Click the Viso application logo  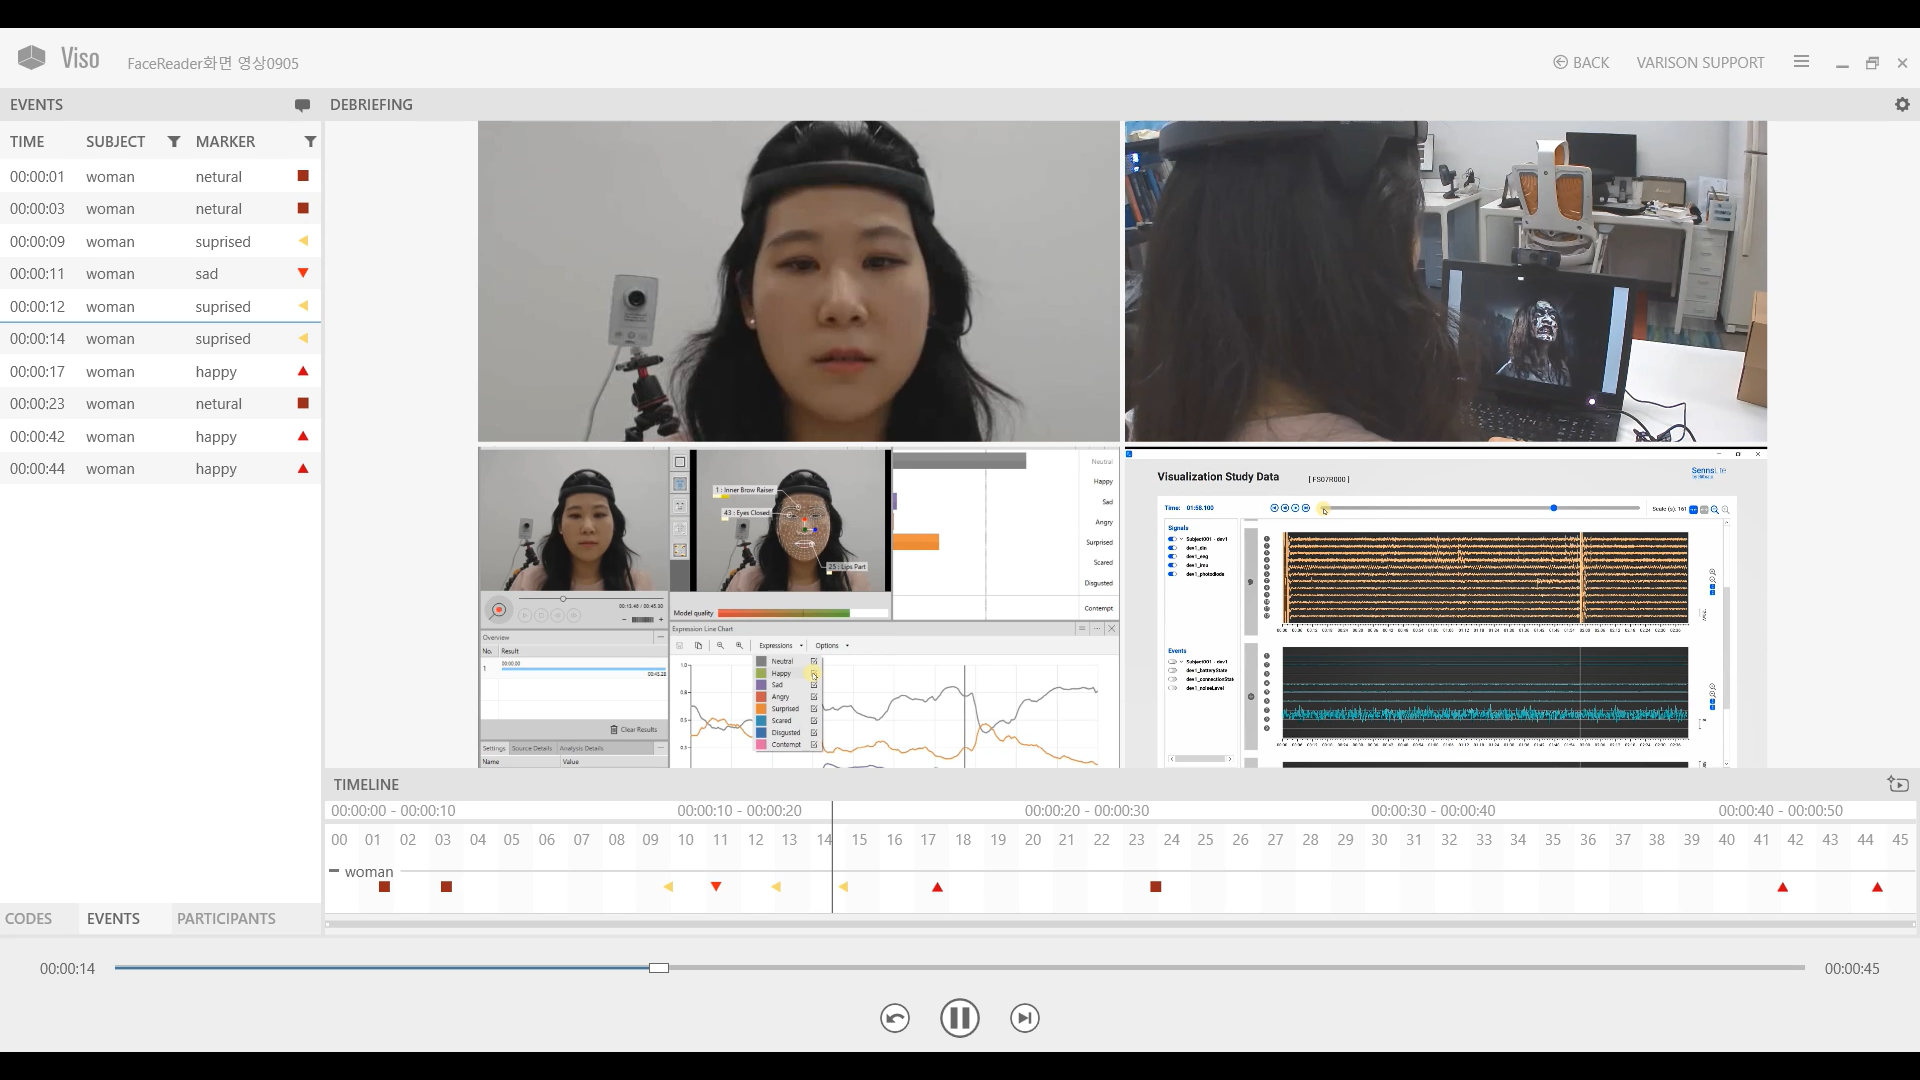click(32, 57)
